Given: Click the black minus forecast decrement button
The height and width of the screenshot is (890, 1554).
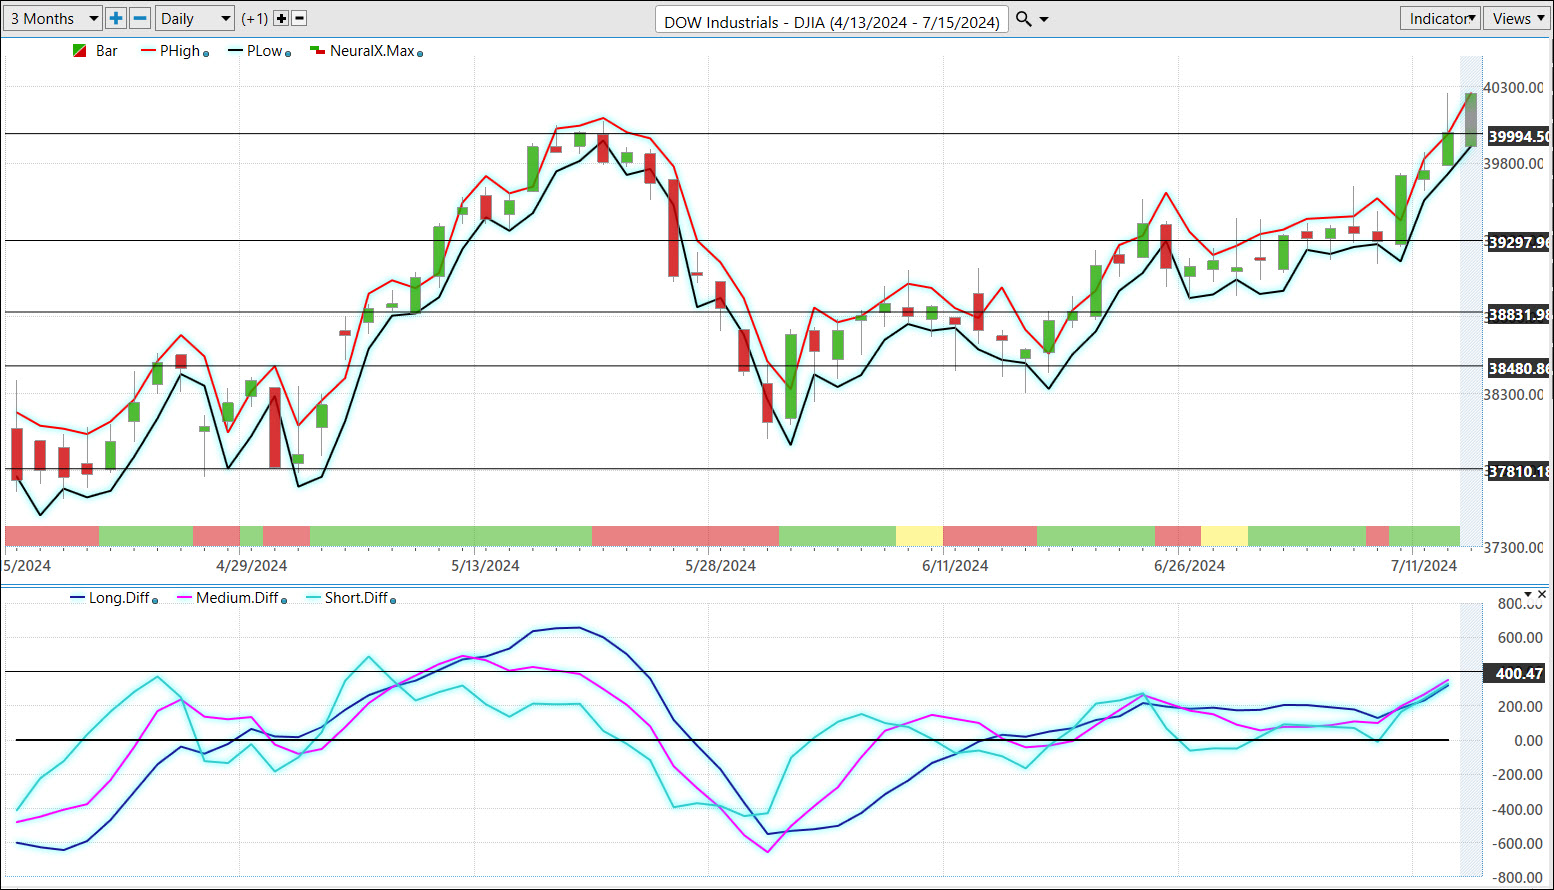Looking at the screenshot, I should click(299, 18).
